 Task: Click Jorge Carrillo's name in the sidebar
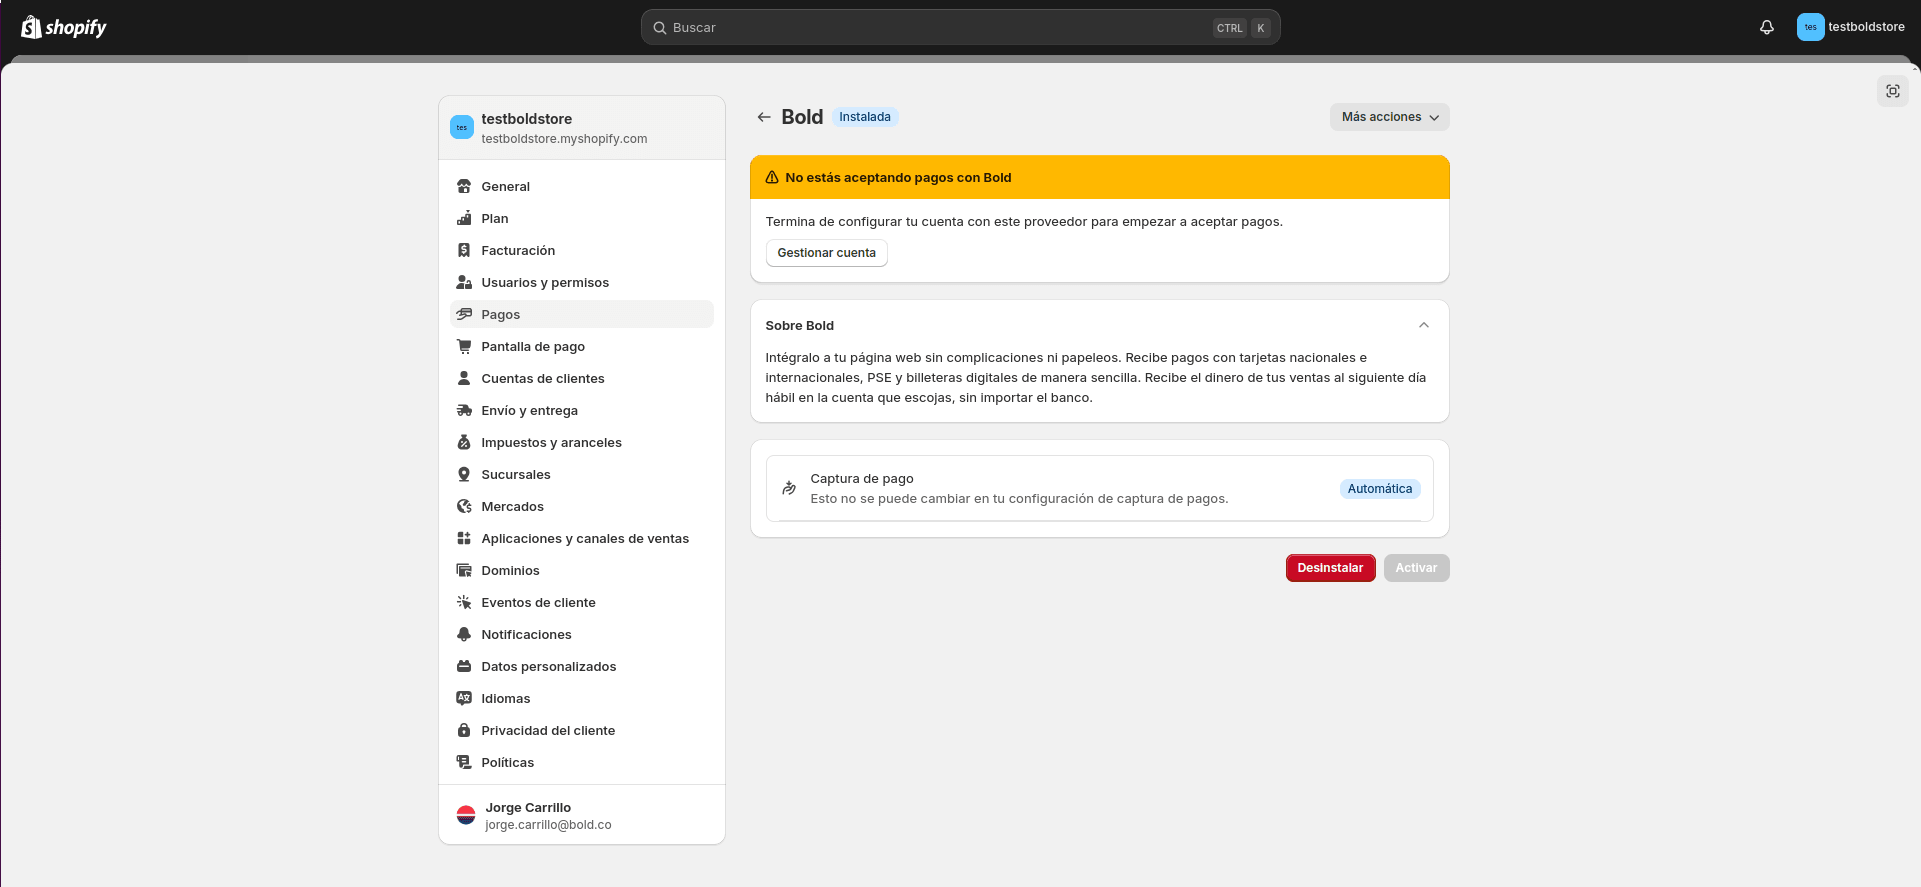(528, 807)
